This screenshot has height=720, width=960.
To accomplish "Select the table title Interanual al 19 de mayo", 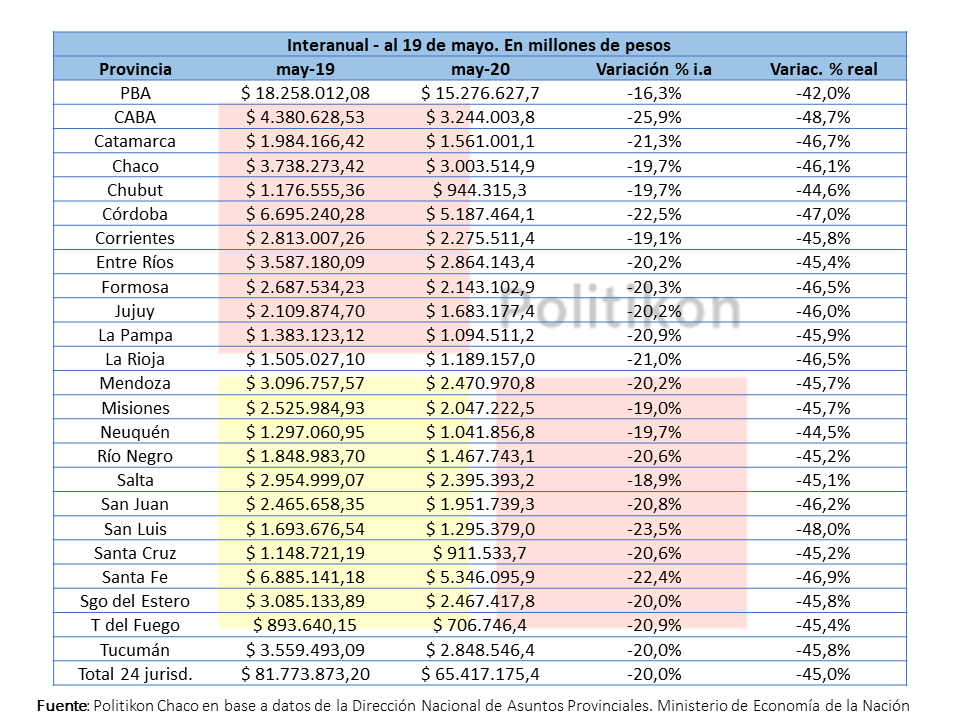I will (x=479, y=45).
